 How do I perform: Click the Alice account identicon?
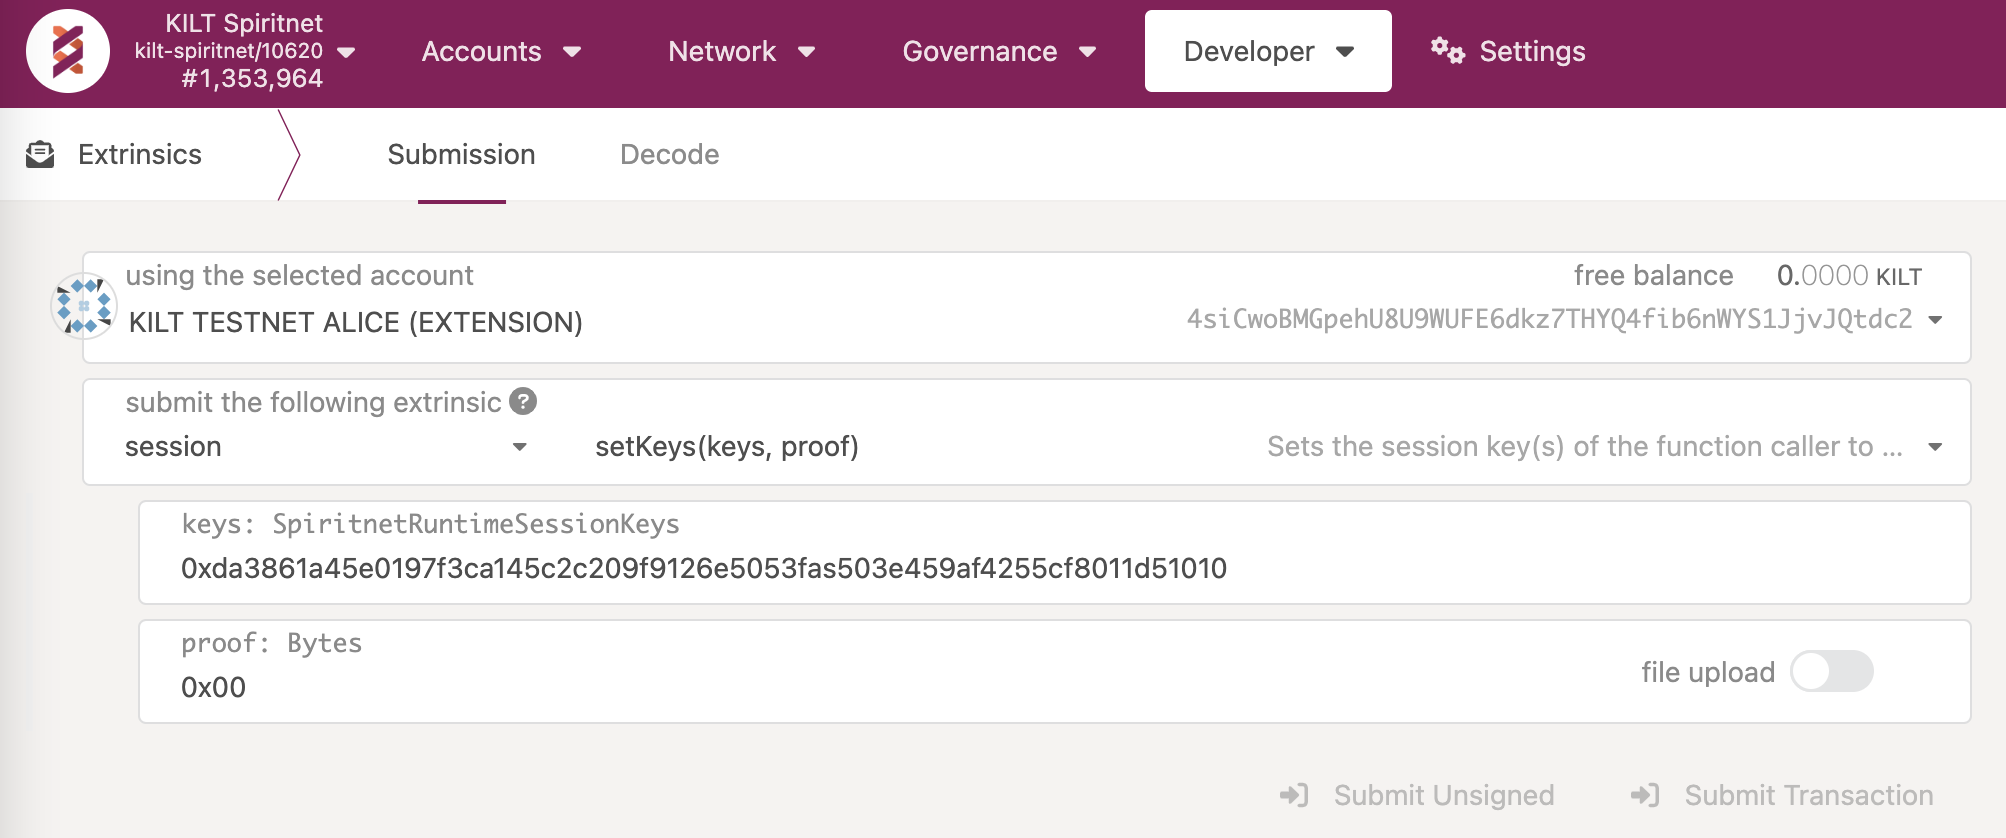(x=84, y=306)
